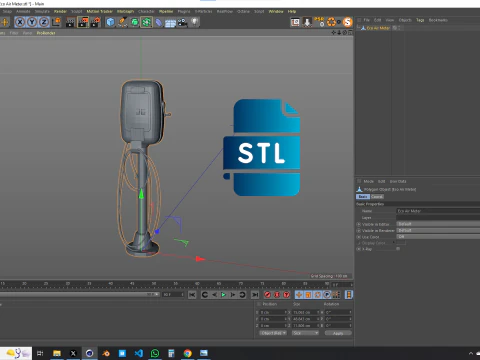The height and width of the screenshot is (360, 480).
Task: Go to previous key
Action: click(x=205, y=295)
